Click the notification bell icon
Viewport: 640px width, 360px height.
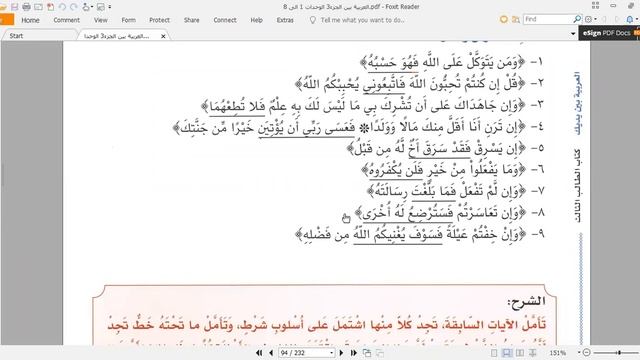pos(631,19)
